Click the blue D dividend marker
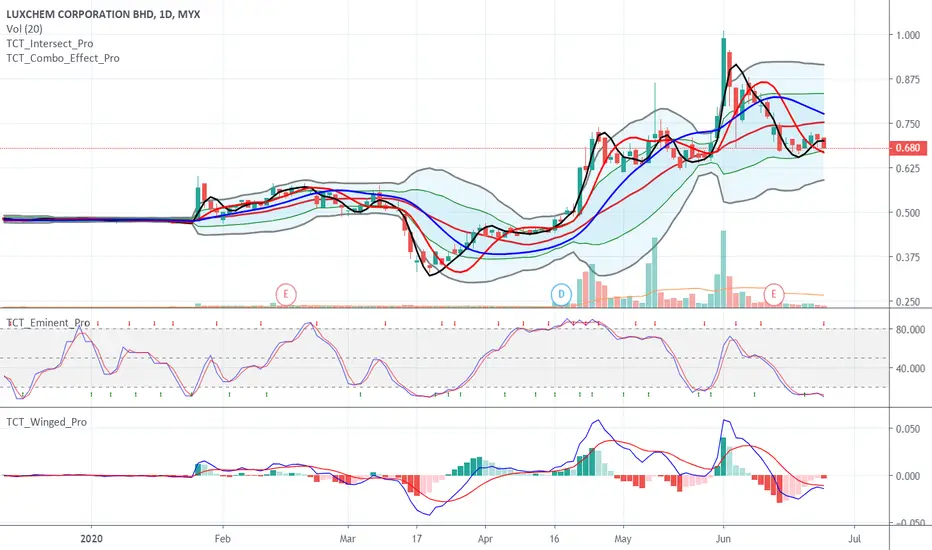 tap(561, 294)
